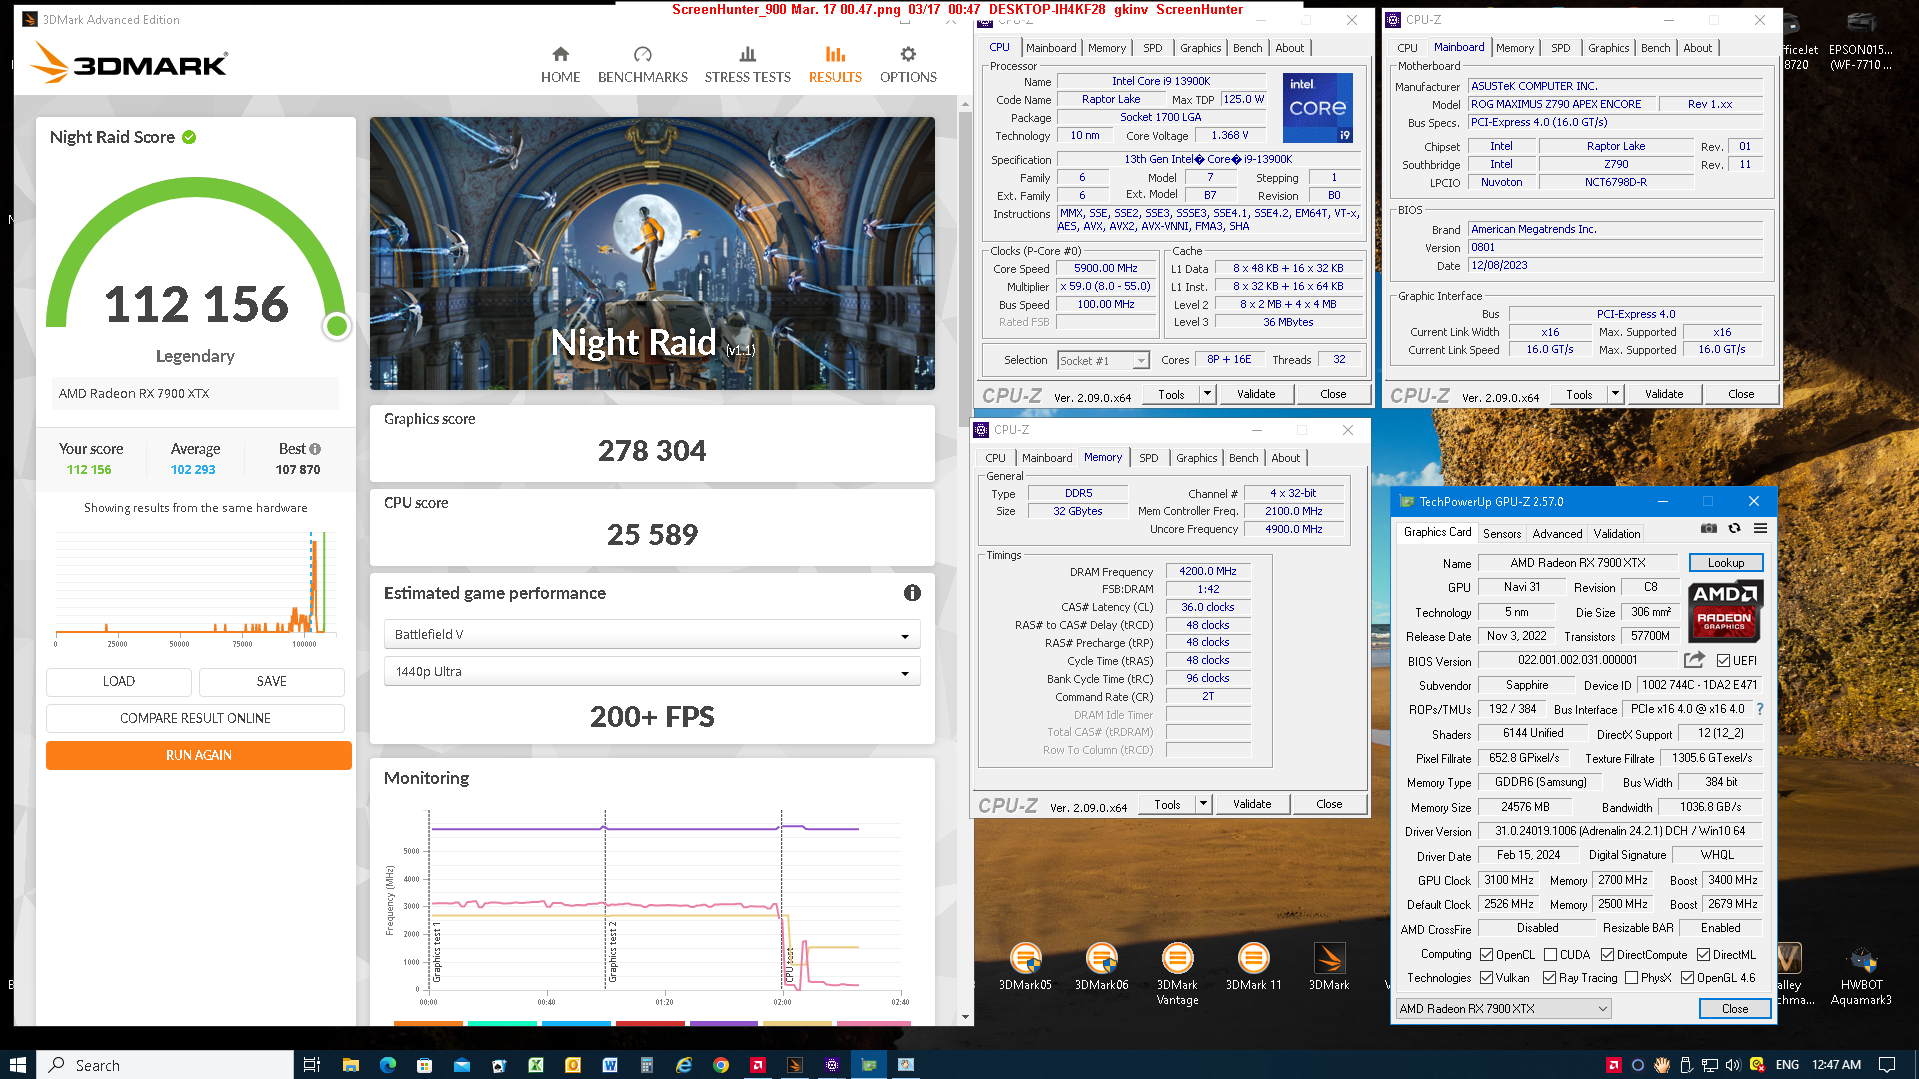The width and height of the screenshot is (1919, 1079).
Task: Click the GPU-Z BIOS share/export icon
Action: (x=1694, y=660)
